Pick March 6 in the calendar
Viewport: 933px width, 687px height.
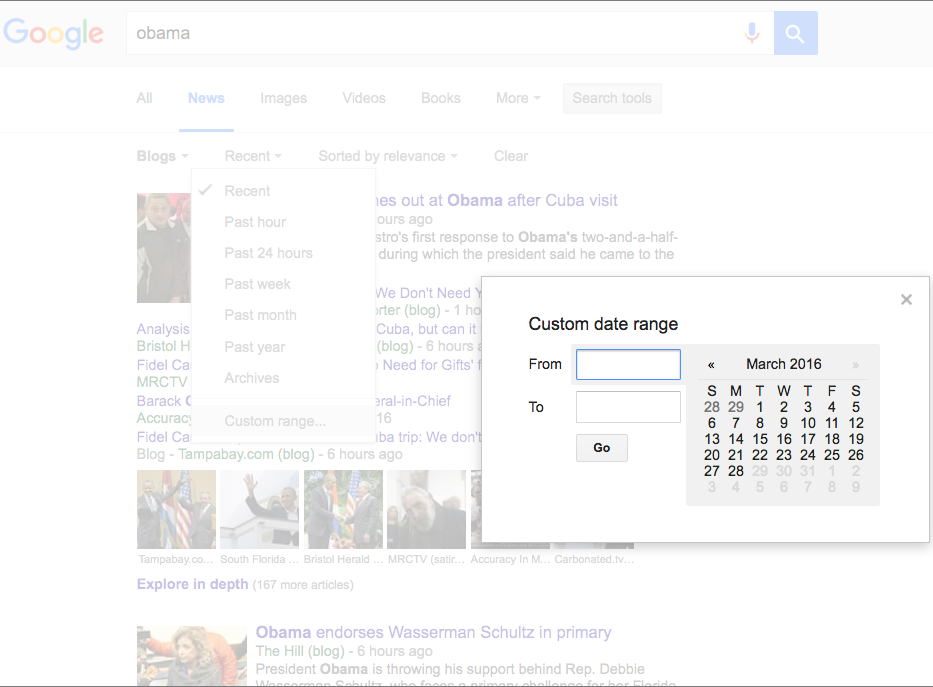[x=712, y=424]
